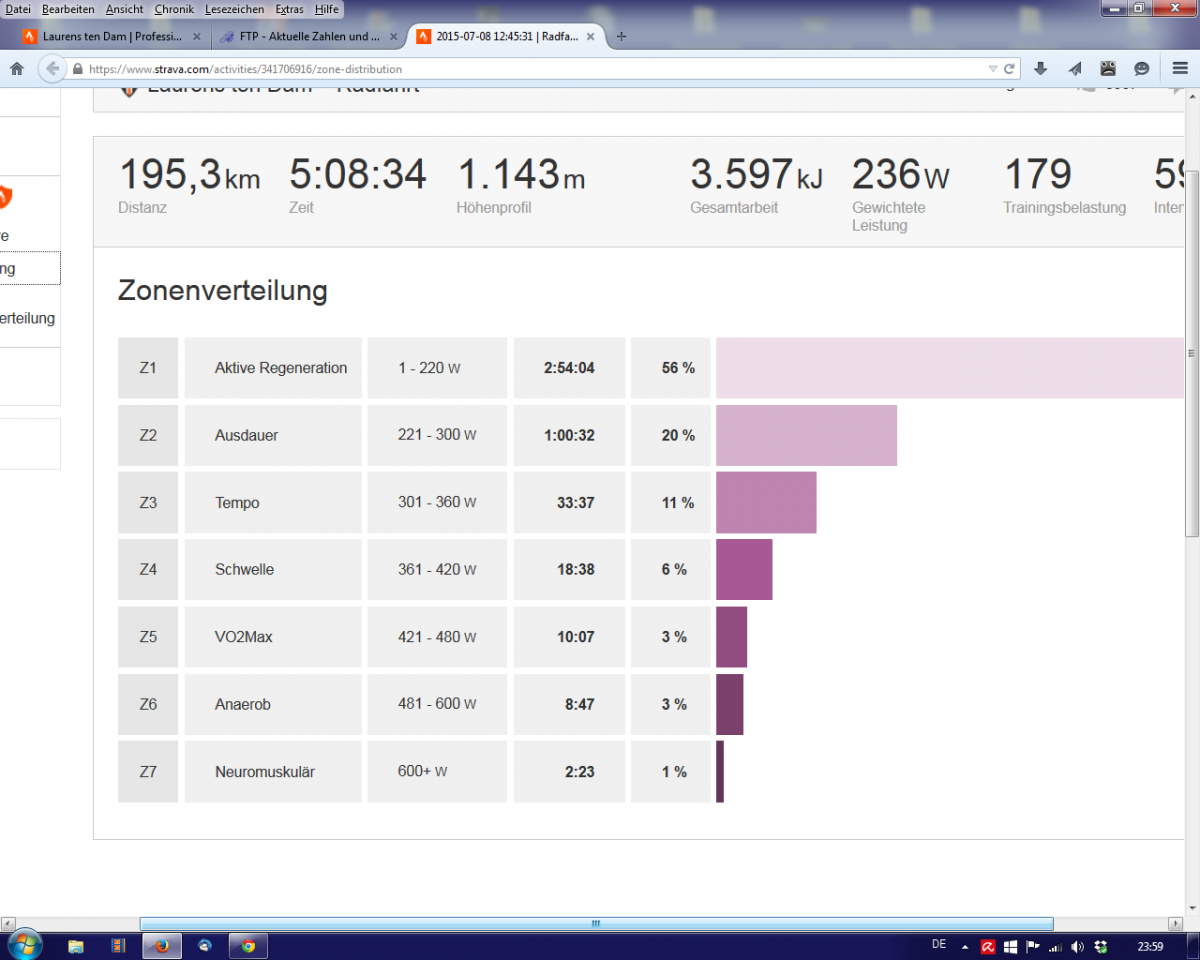Click the face-shaped addon icon in toolbar

[1108, 69]
